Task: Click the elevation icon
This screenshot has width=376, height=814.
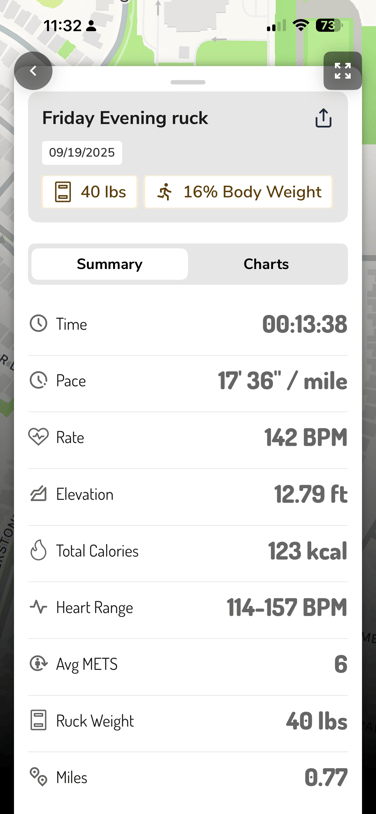Action: (38, 494)
